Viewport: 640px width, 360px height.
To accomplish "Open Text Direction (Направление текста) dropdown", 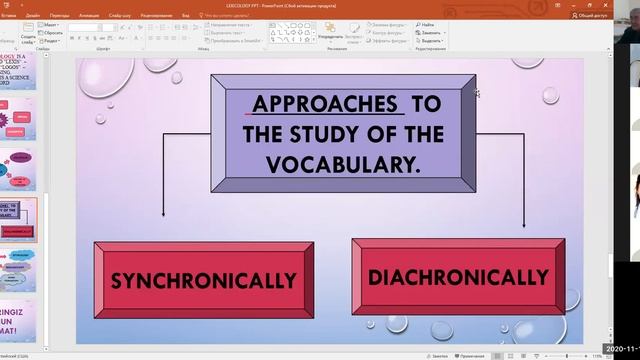I will [229, 25].
